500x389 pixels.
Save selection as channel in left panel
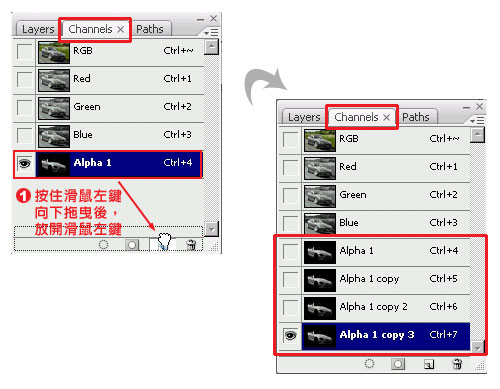point(132,245)
